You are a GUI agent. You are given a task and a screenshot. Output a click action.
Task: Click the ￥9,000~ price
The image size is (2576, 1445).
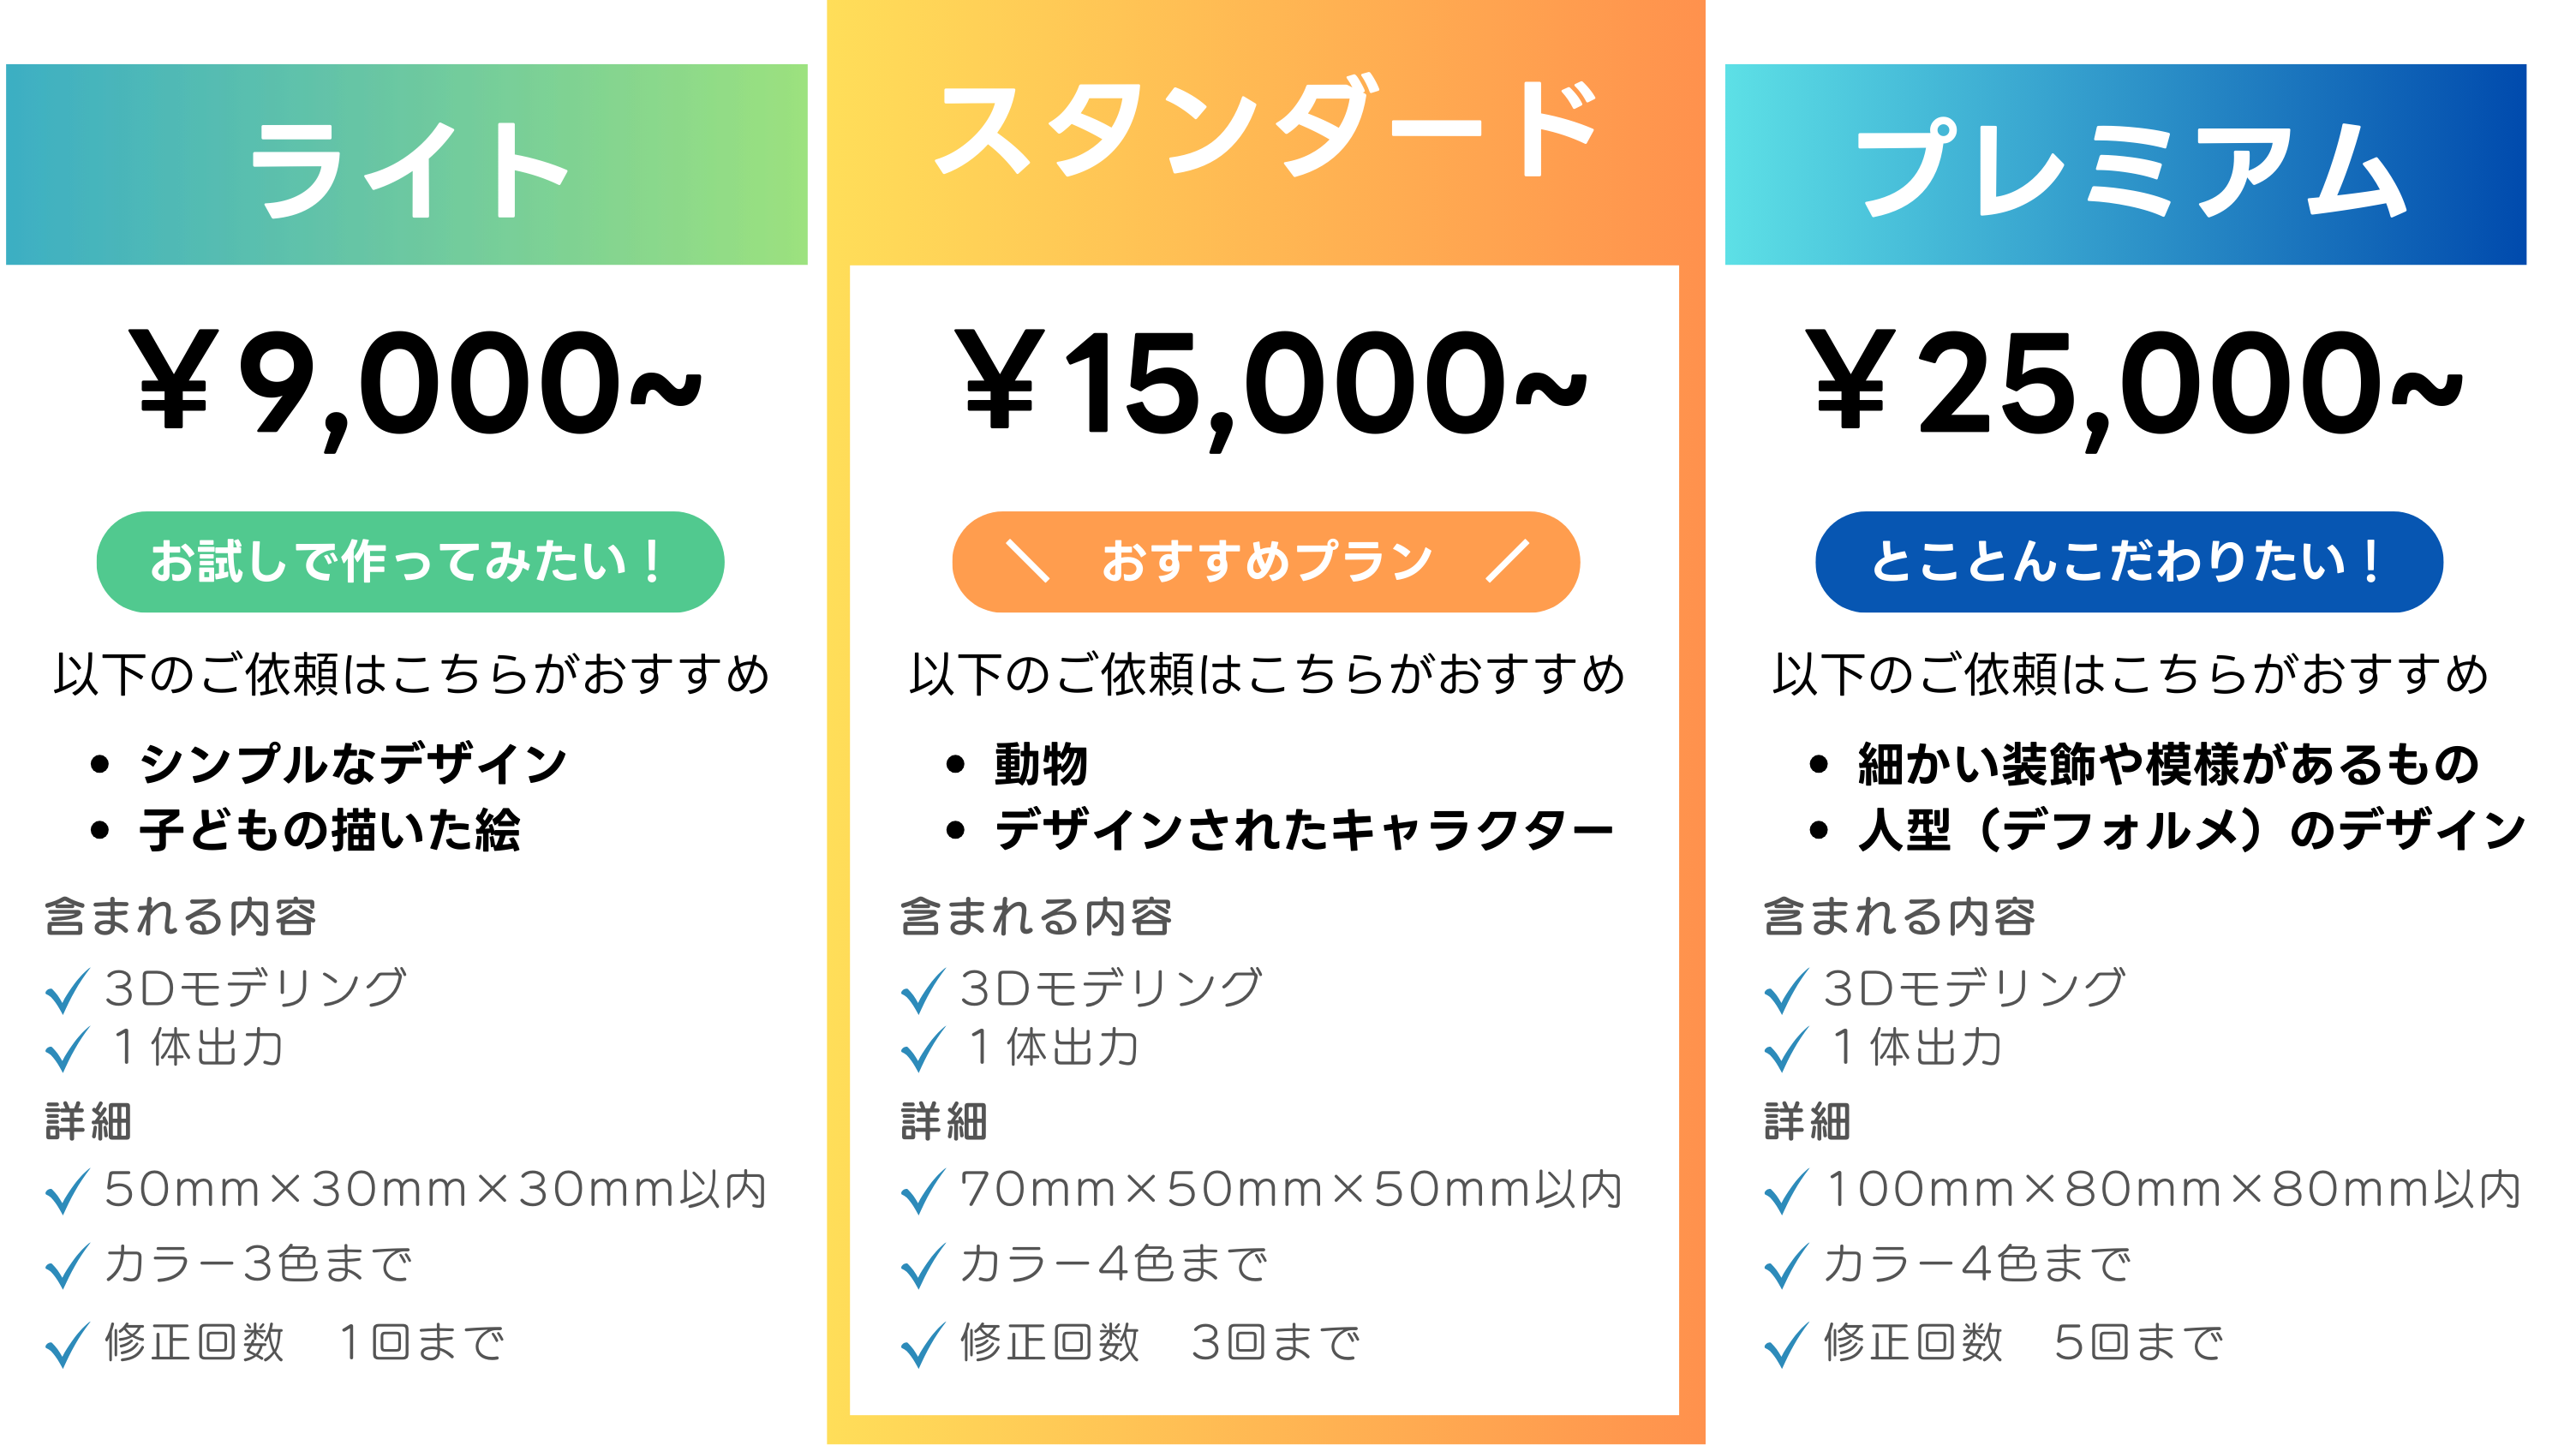coord(416,388)
